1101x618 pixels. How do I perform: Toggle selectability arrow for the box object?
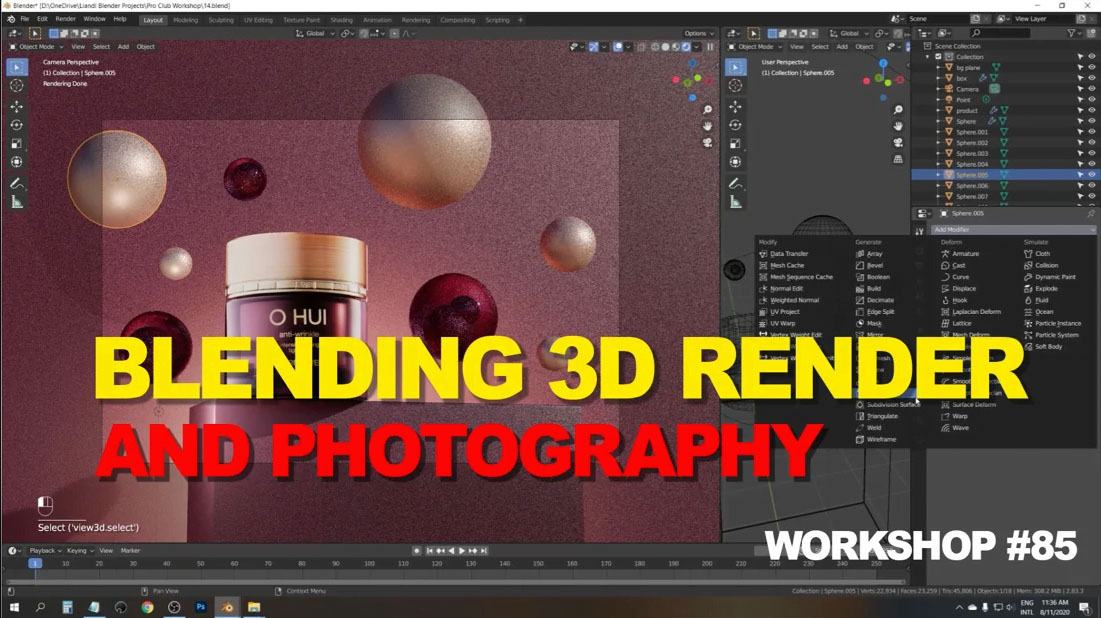1081,78
